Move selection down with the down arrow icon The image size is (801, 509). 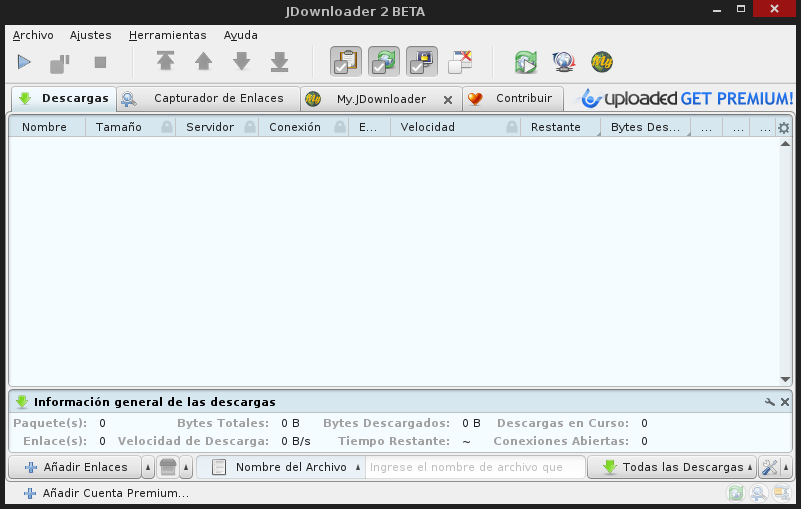(x=242, y=61)
